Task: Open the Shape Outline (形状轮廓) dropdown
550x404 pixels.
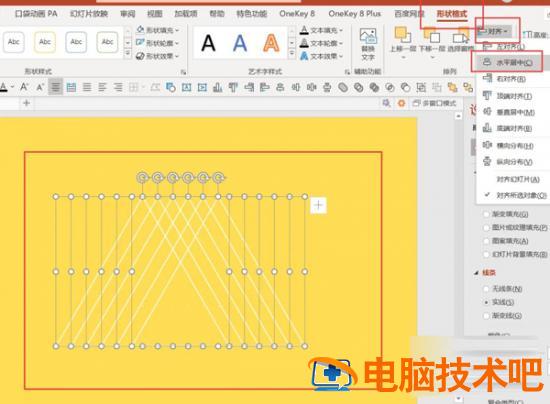Action: 157,43
